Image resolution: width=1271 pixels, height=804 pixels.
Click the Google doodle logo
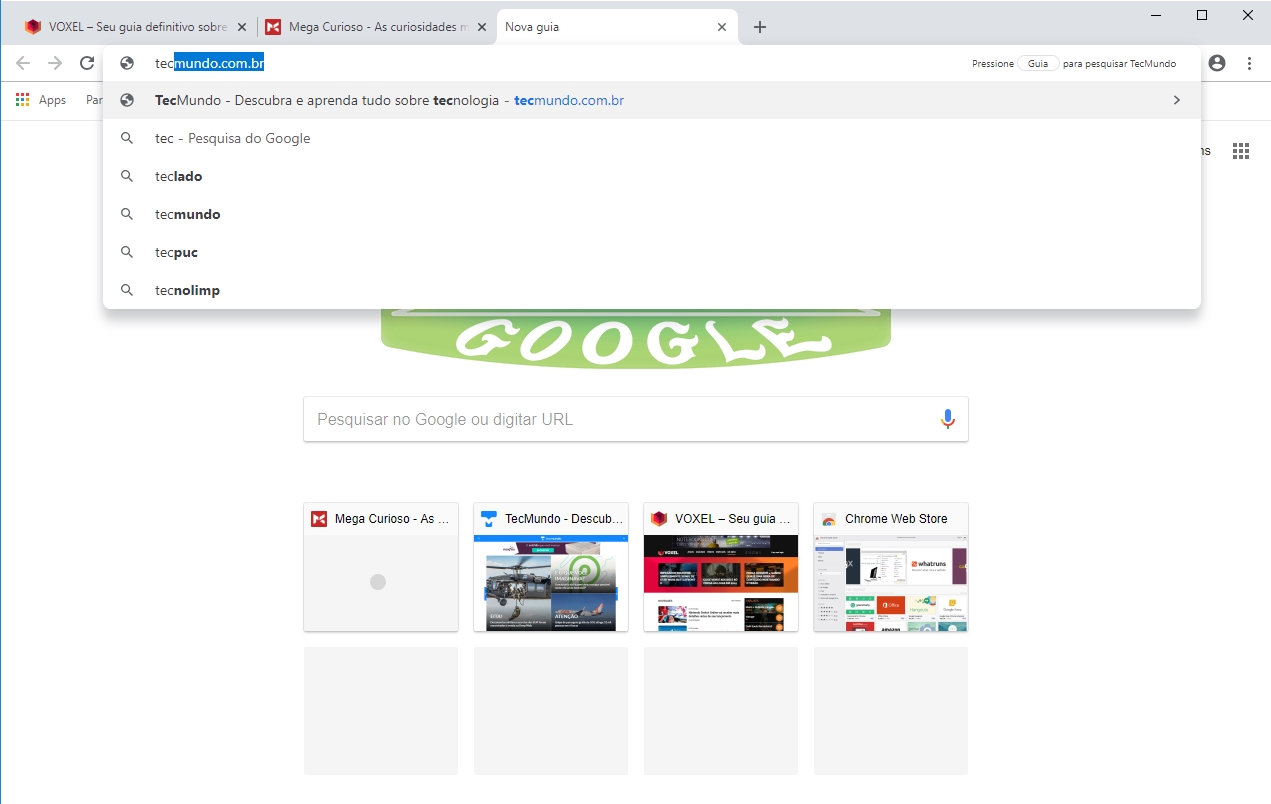pos(635,338)
